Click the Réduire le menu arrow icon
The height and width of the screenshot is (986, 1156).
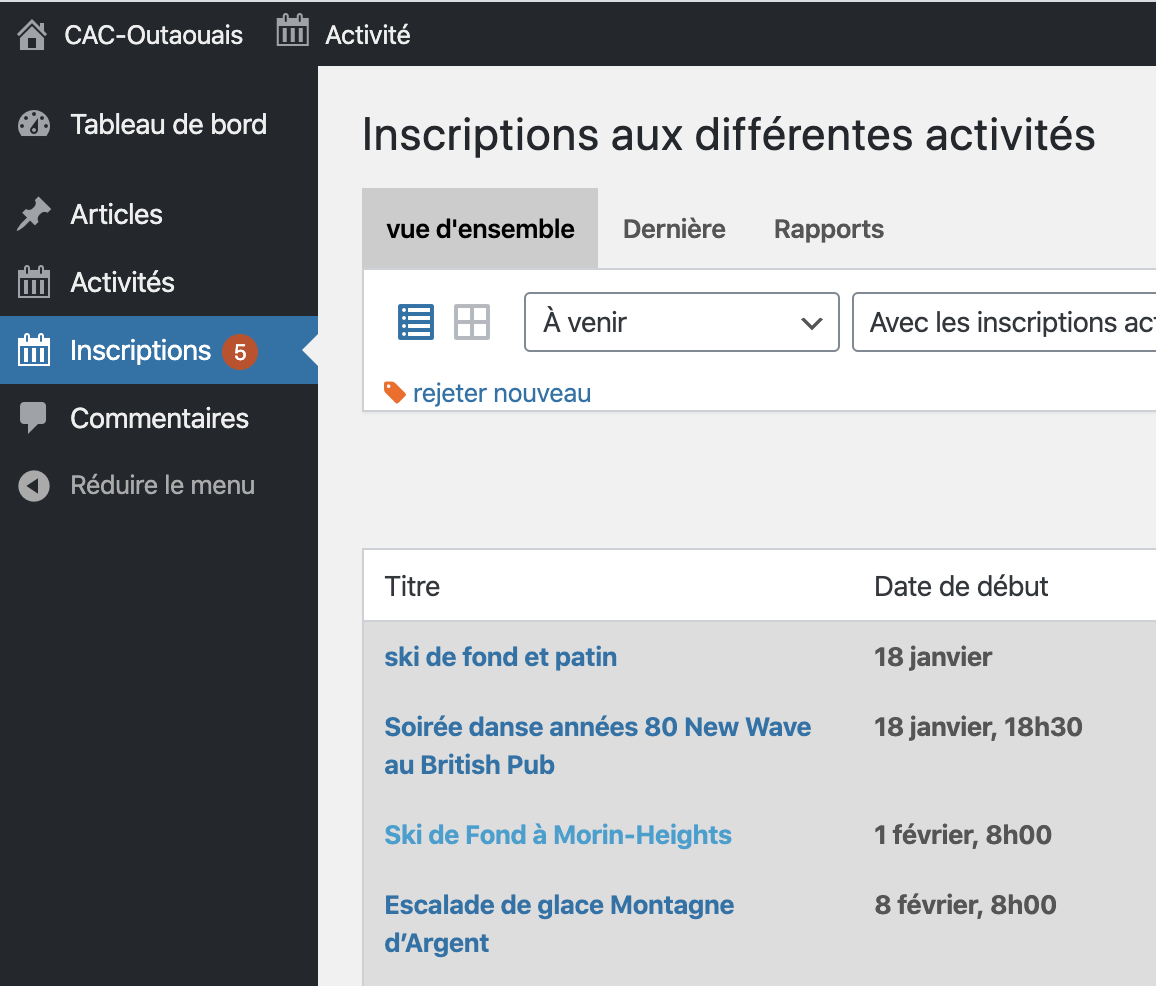tap(34, 486)
